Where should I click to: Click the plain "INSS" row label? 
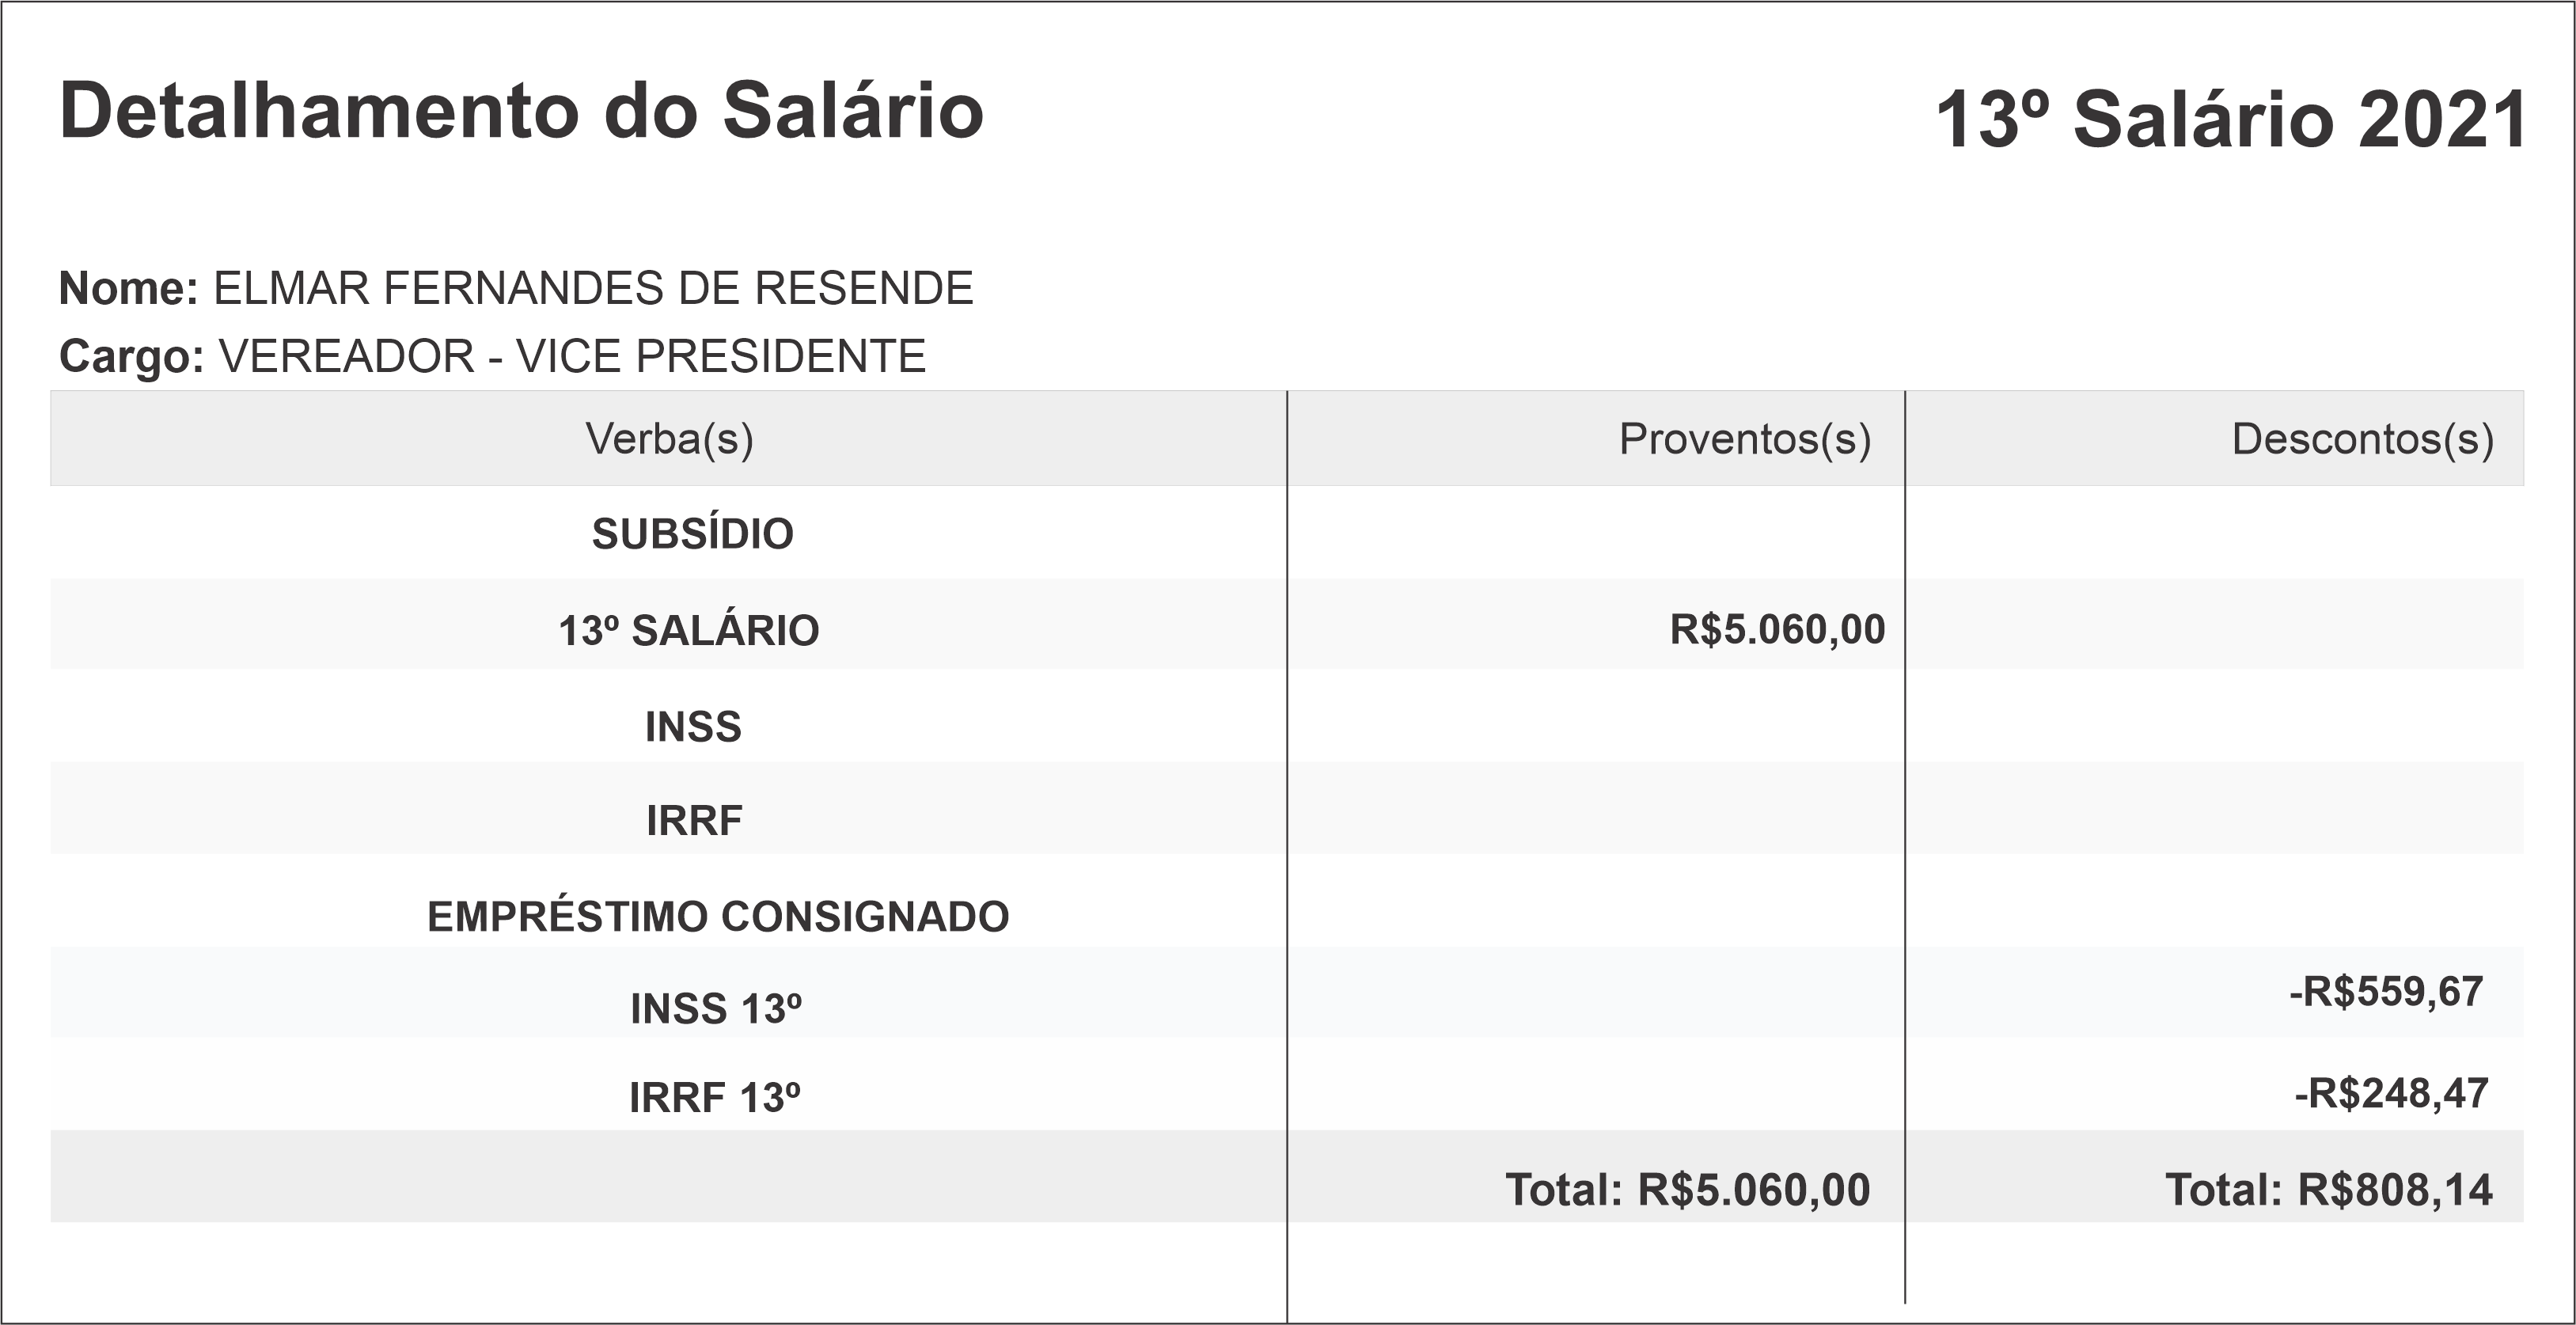pos(693,727)
